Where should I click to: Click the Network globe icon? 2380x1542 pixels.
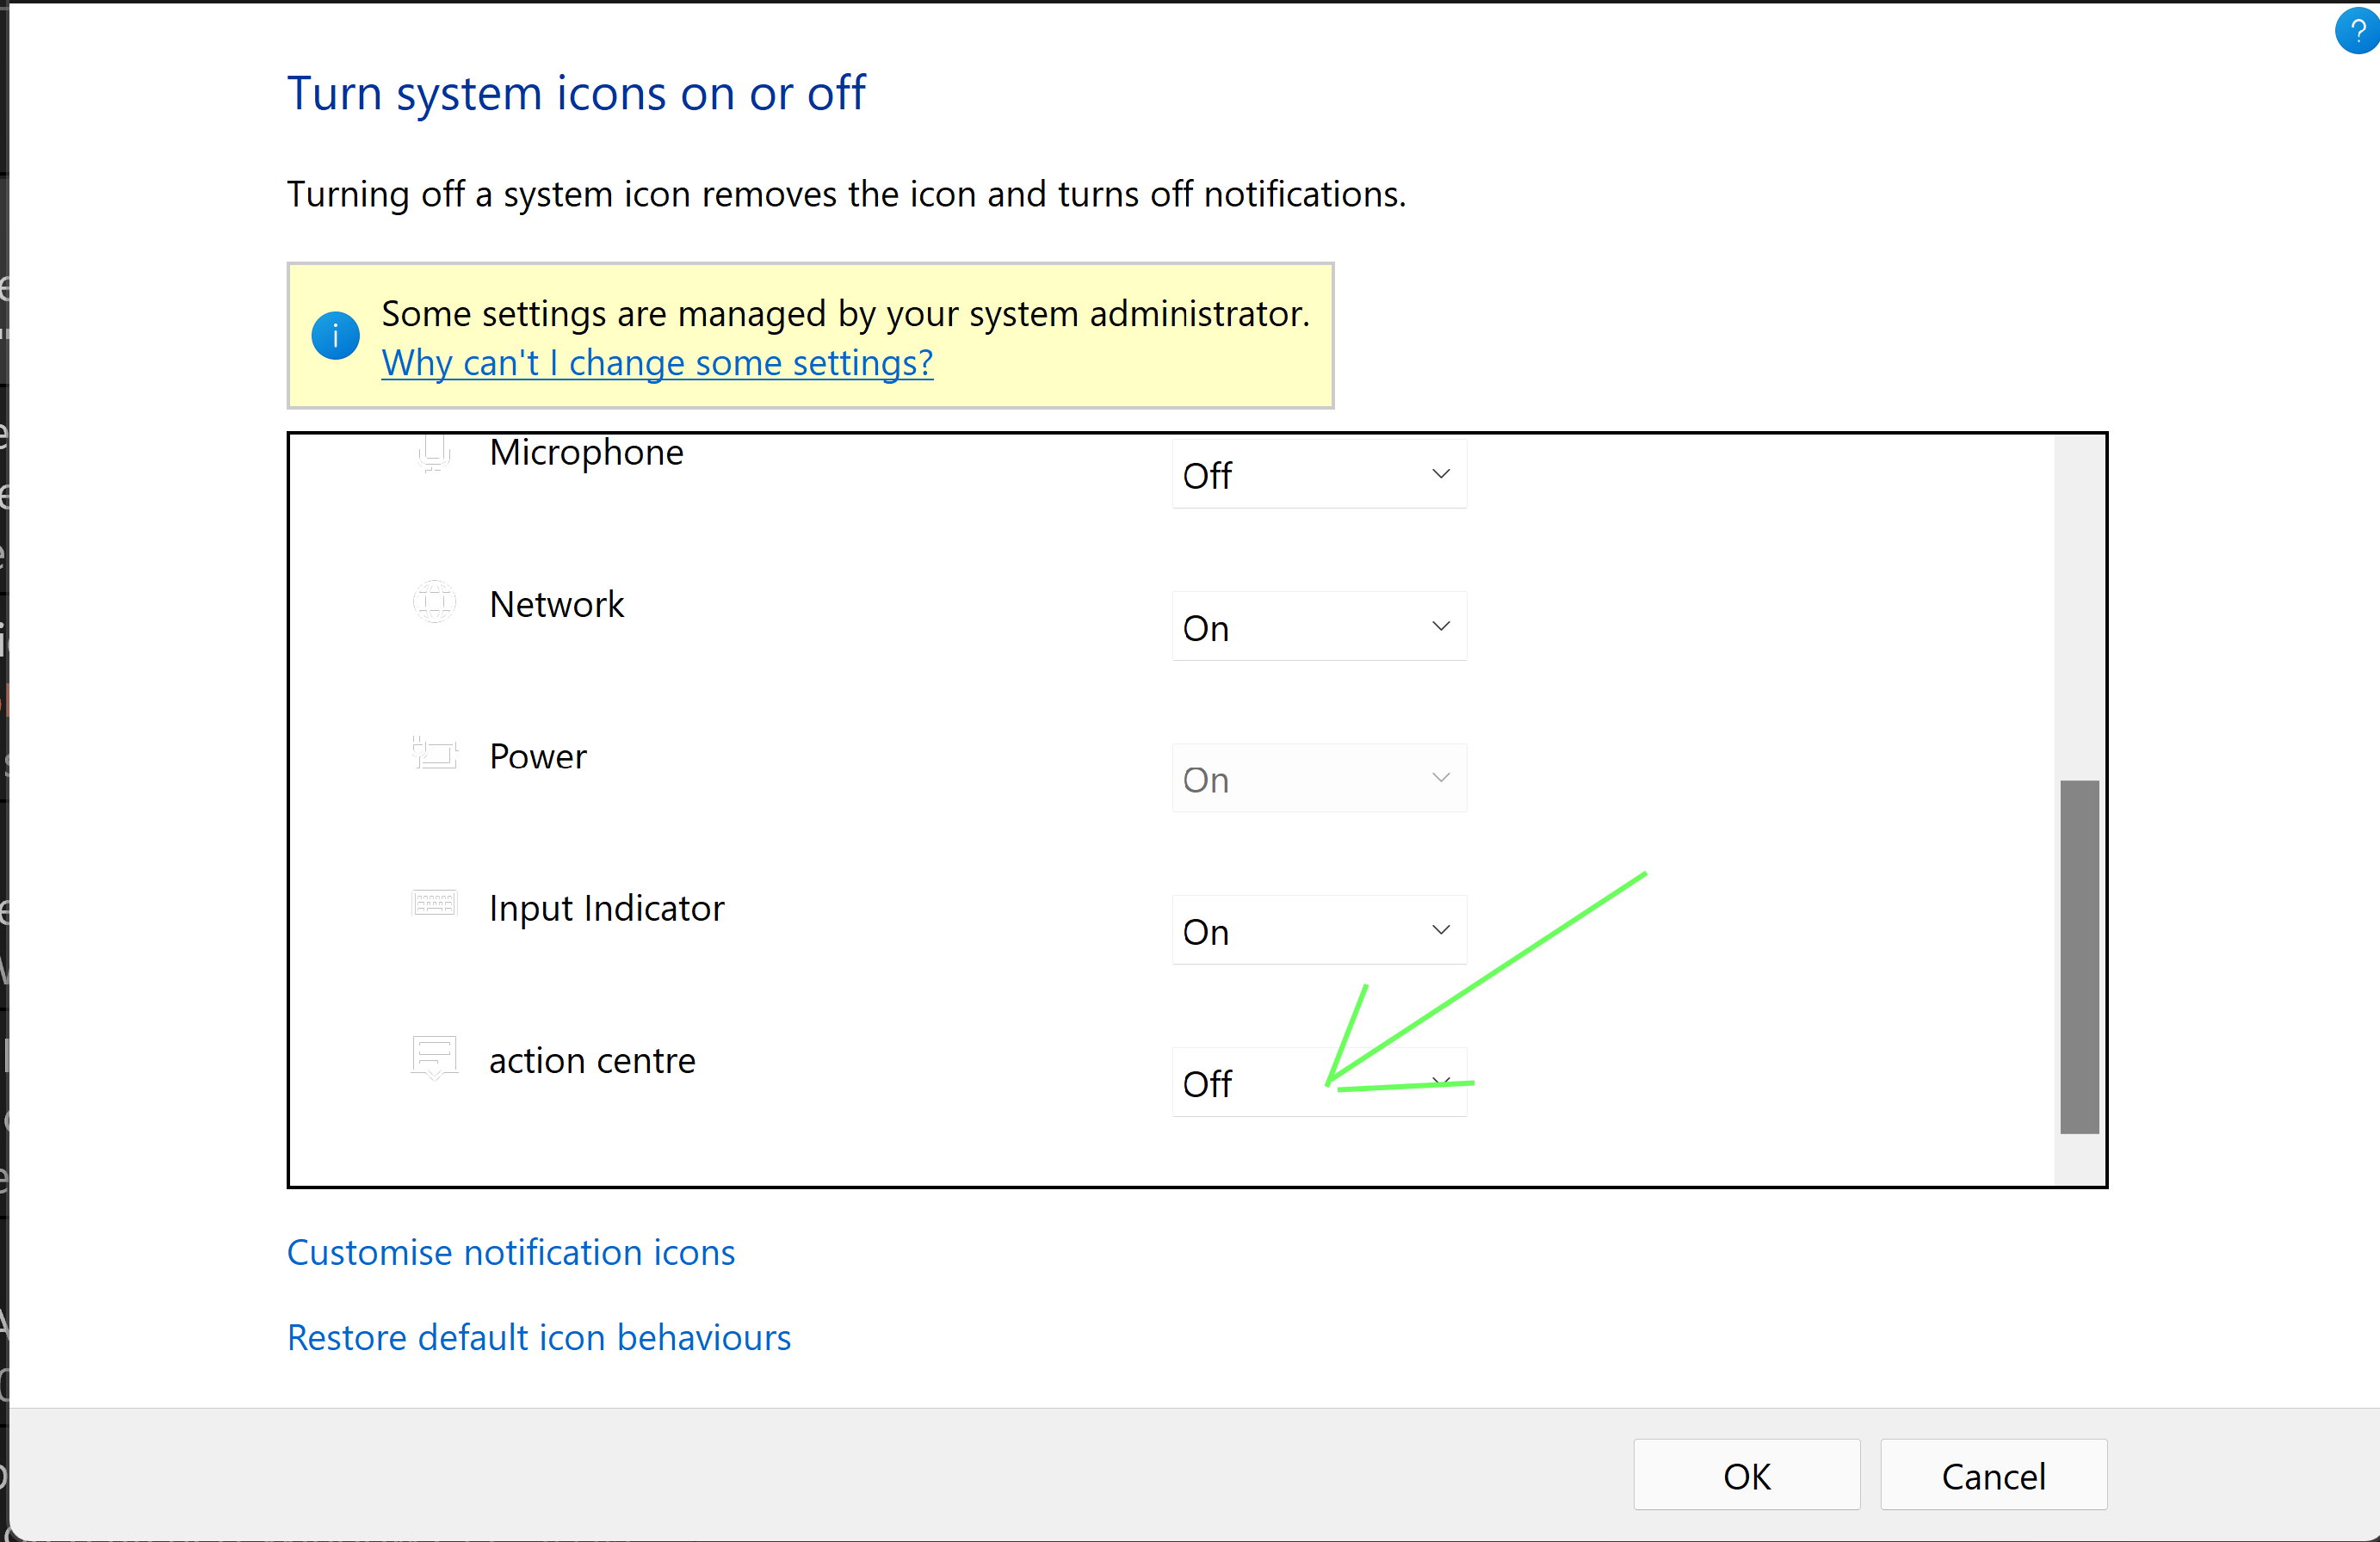(434, 602)
